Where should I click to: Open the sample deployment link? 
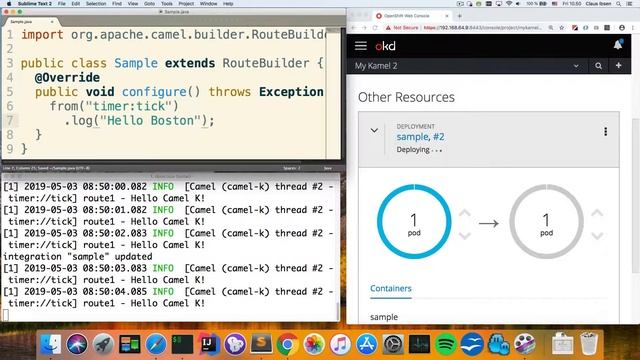pos(413,137)
